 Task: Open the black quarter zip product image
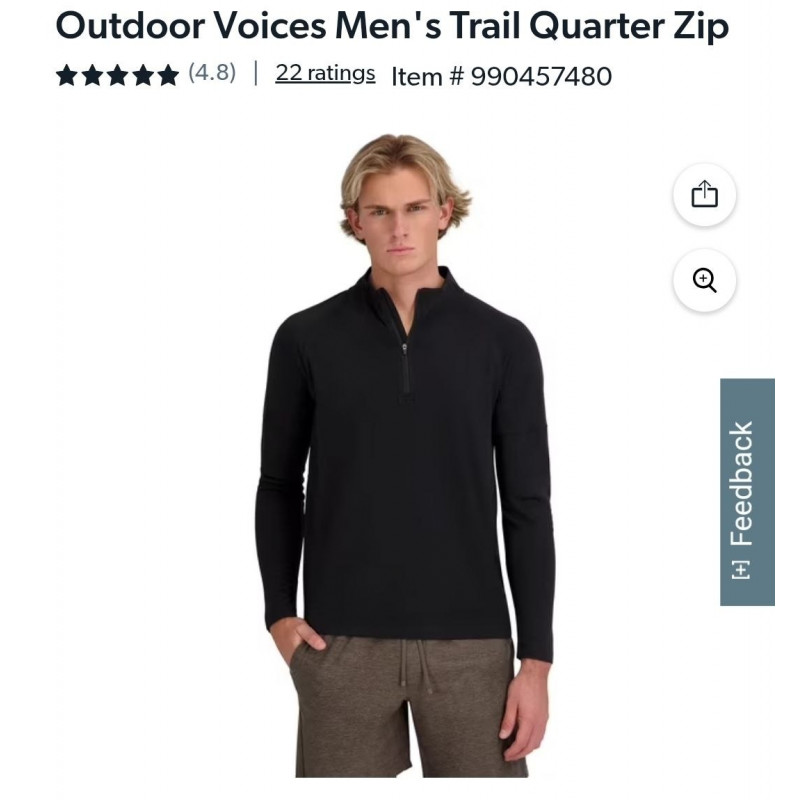(x=404, y=454)
